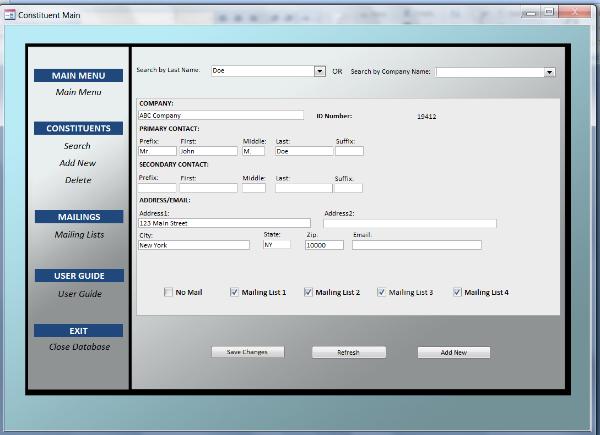Expand the Search by Company Name dropdown
This screenshot has width=600, height=435.
[549, 72]
